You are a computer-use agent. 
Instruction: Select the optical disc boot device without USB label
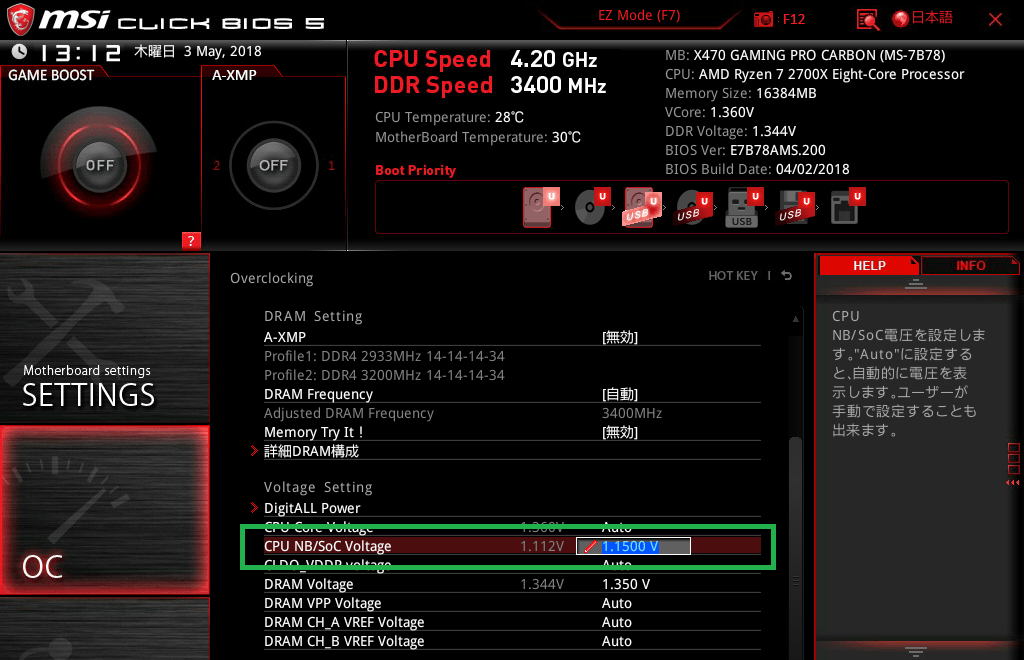(592, 207)
